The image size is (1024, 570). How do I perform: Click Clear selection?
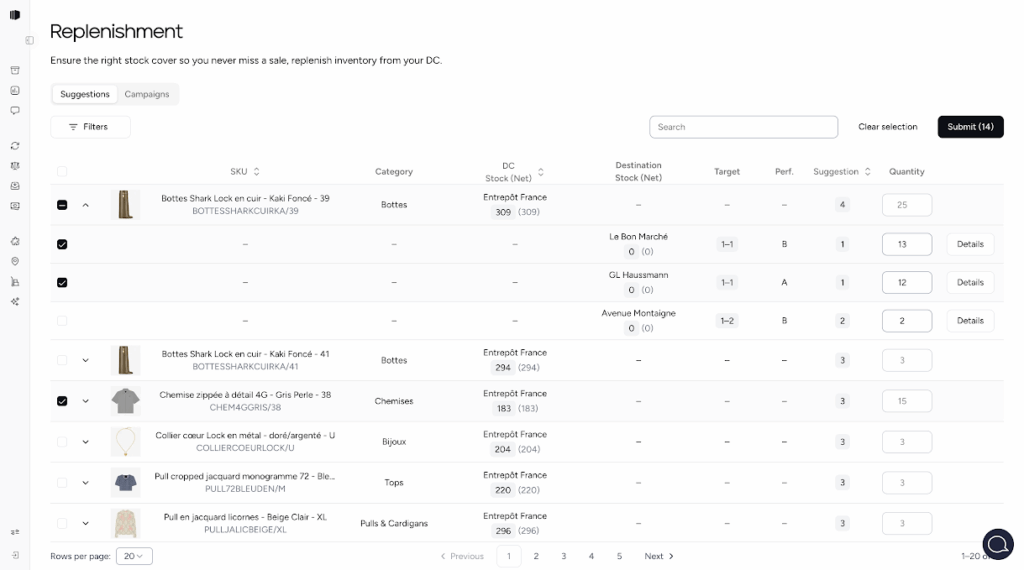887,127
